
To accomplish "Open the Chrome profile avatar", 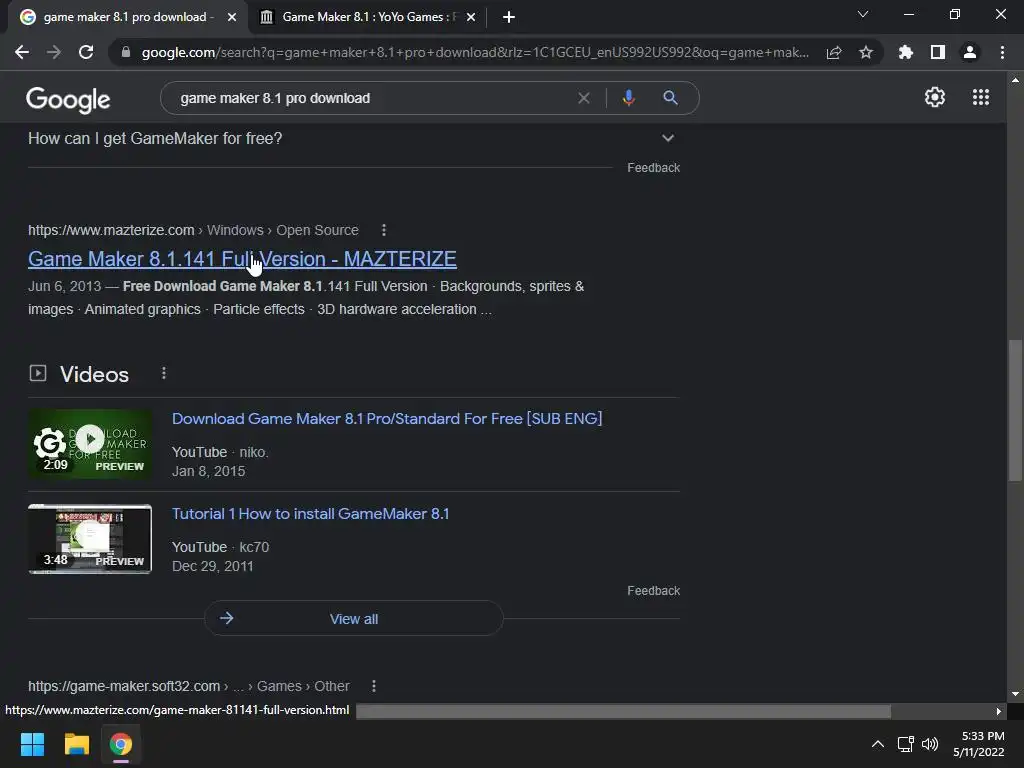I will click(x=970, y=52).
